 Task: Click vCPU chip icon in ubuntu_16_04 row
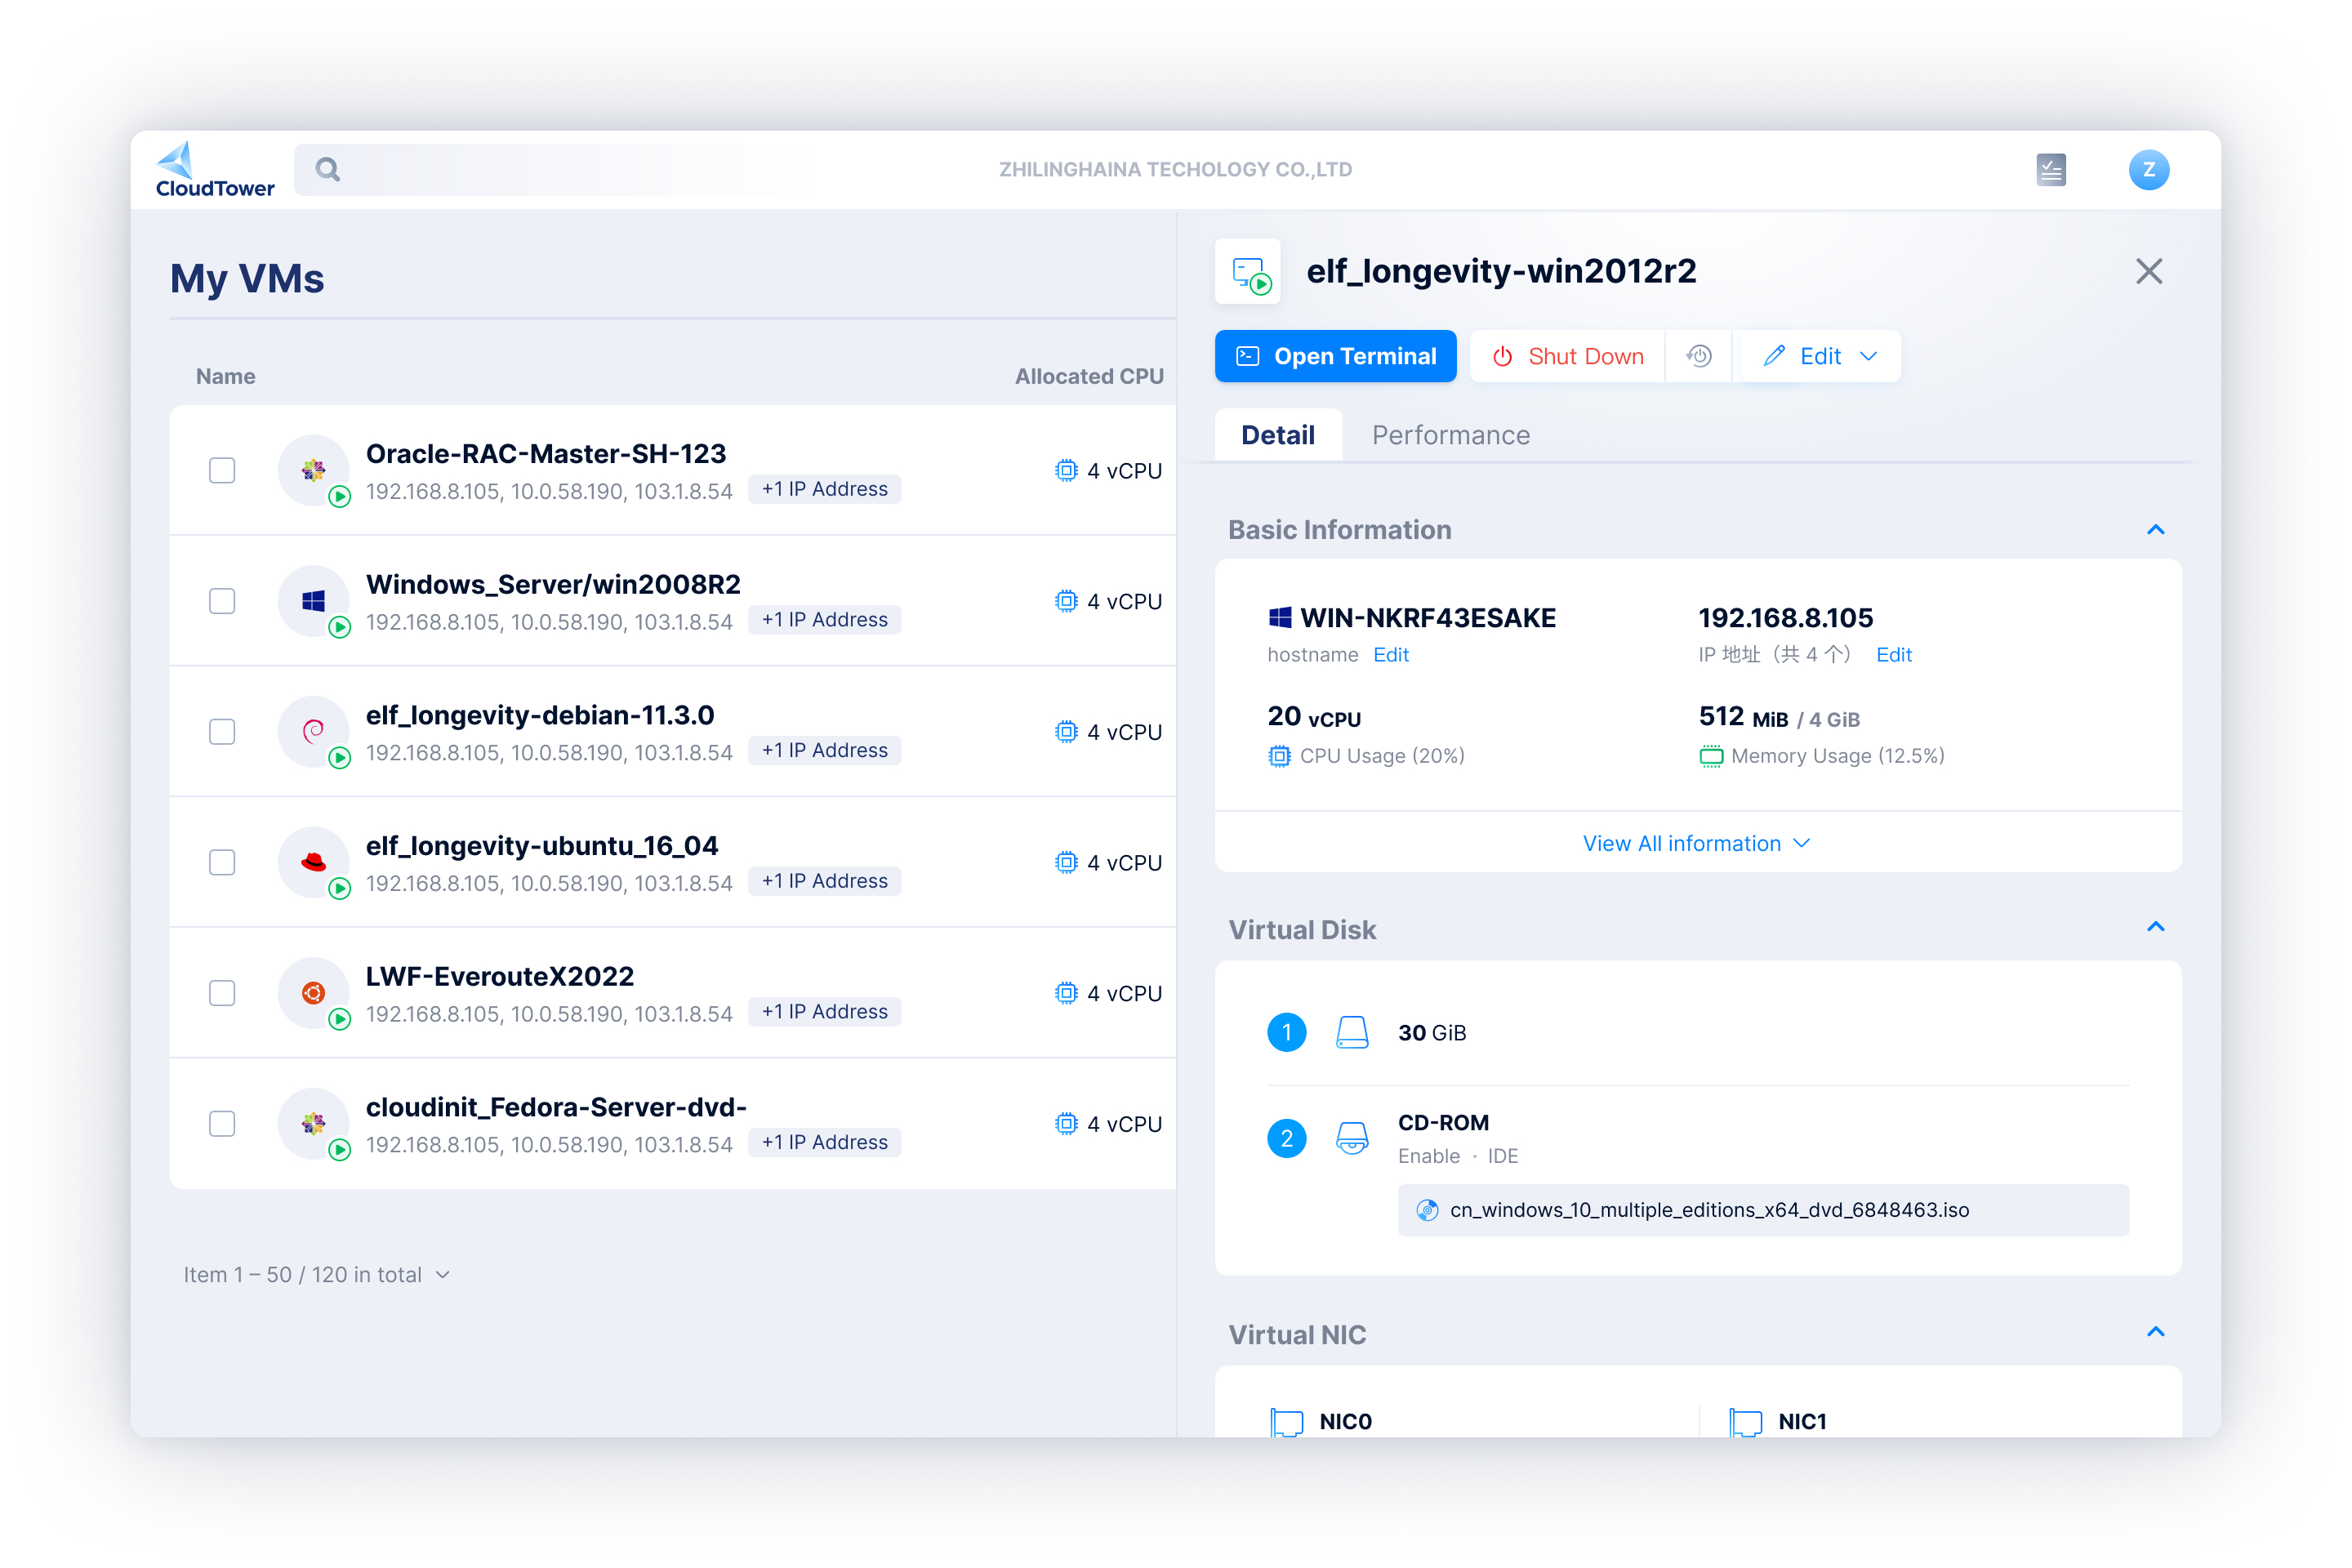point(1066,862)
